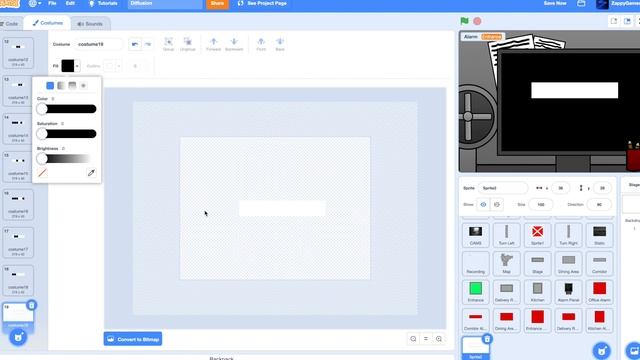Viewport: 640px width, 360px height.
Task: Pick a color with the eyedropper tool
Action: 91,173
